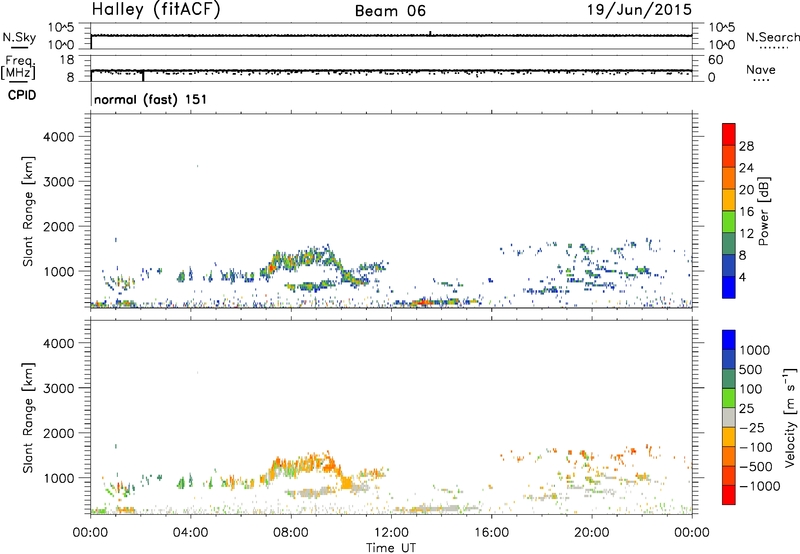The width and height of the screenshot is (800, 554).
Task: Click the power panel 'Slant Range [km]' label
Action: [x=28, y=211]
